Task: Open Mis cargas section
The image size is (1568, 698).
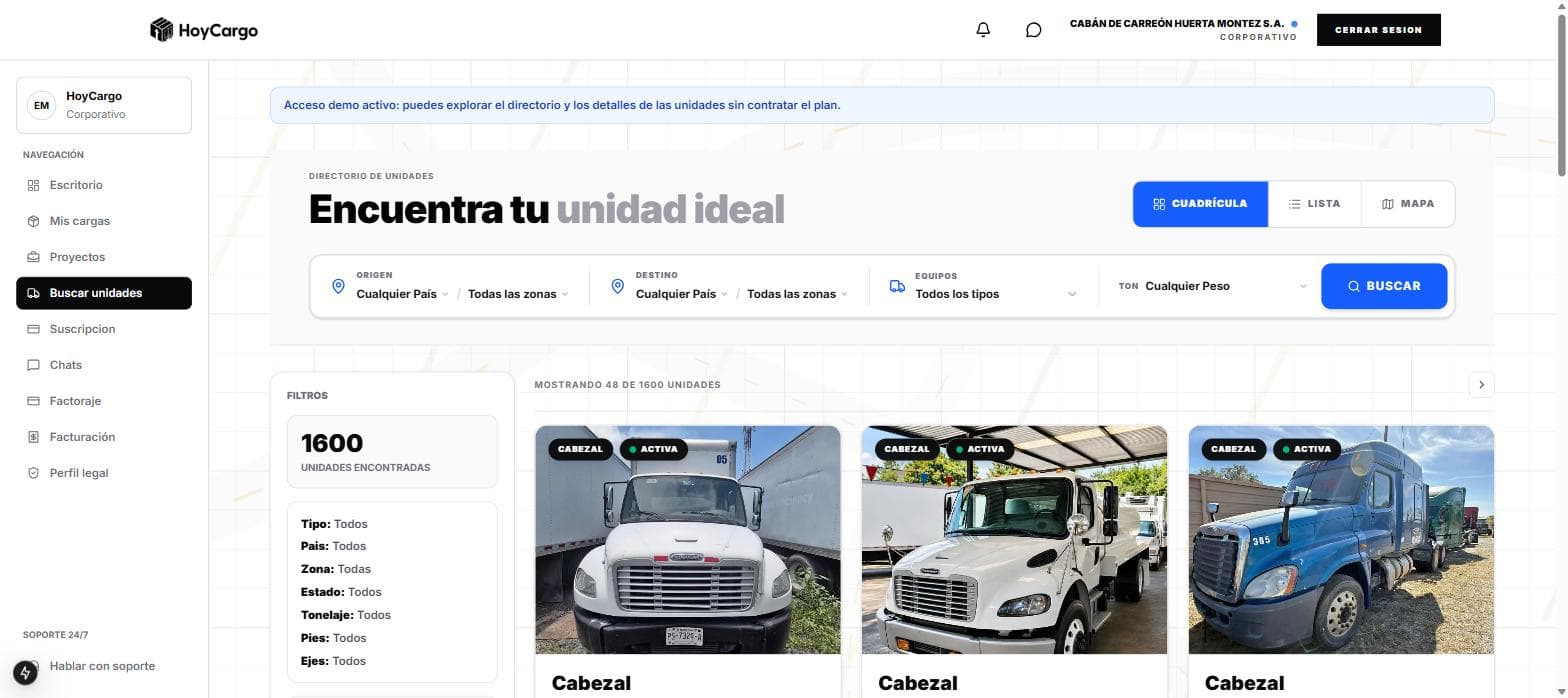Action: pos(104,221)
